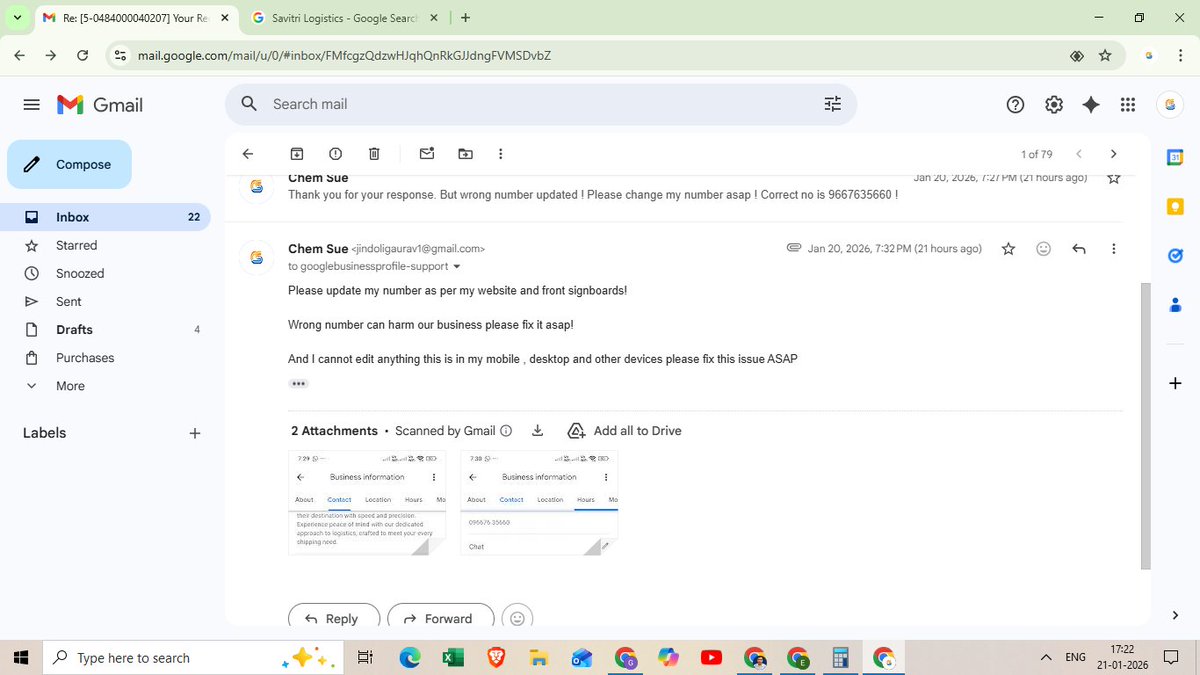Open the conversation toolbar More options menu
The height and width of the screenshot is (675, 1200).
coord(501,154)
